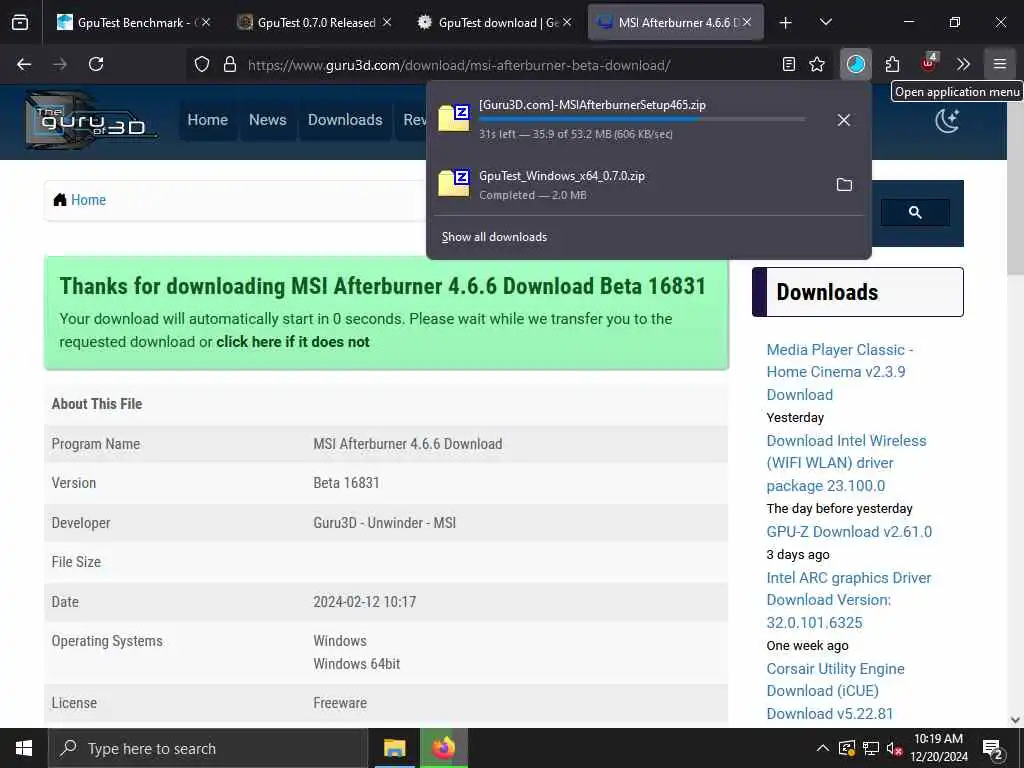View site security padlock info
This screenshot has width=1024, height=768.
(x=229, y=64)
